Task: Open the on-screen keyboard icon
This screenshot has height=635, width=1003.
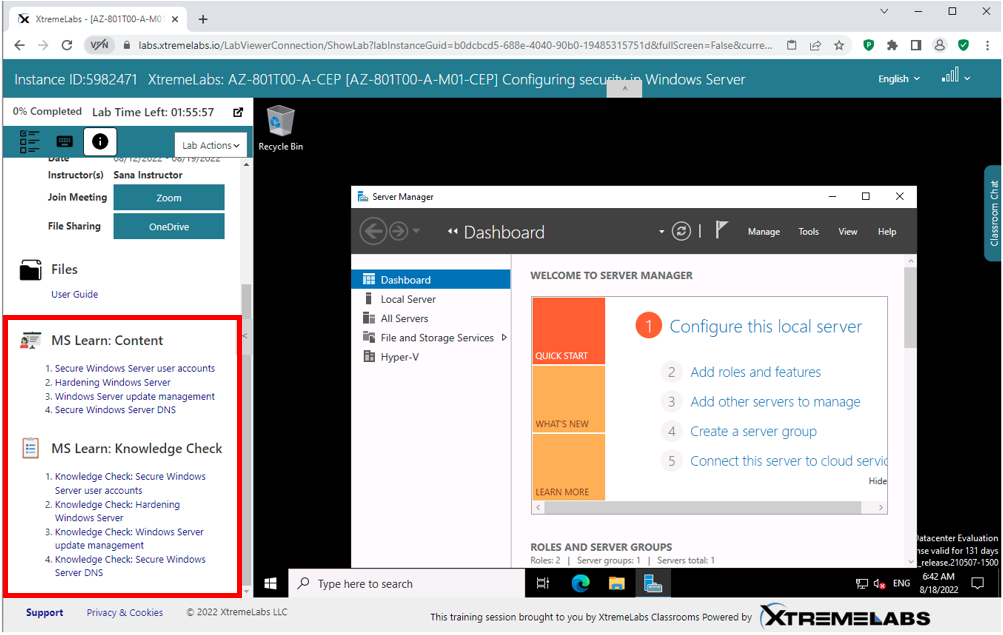Action: (x=64, y=141)
